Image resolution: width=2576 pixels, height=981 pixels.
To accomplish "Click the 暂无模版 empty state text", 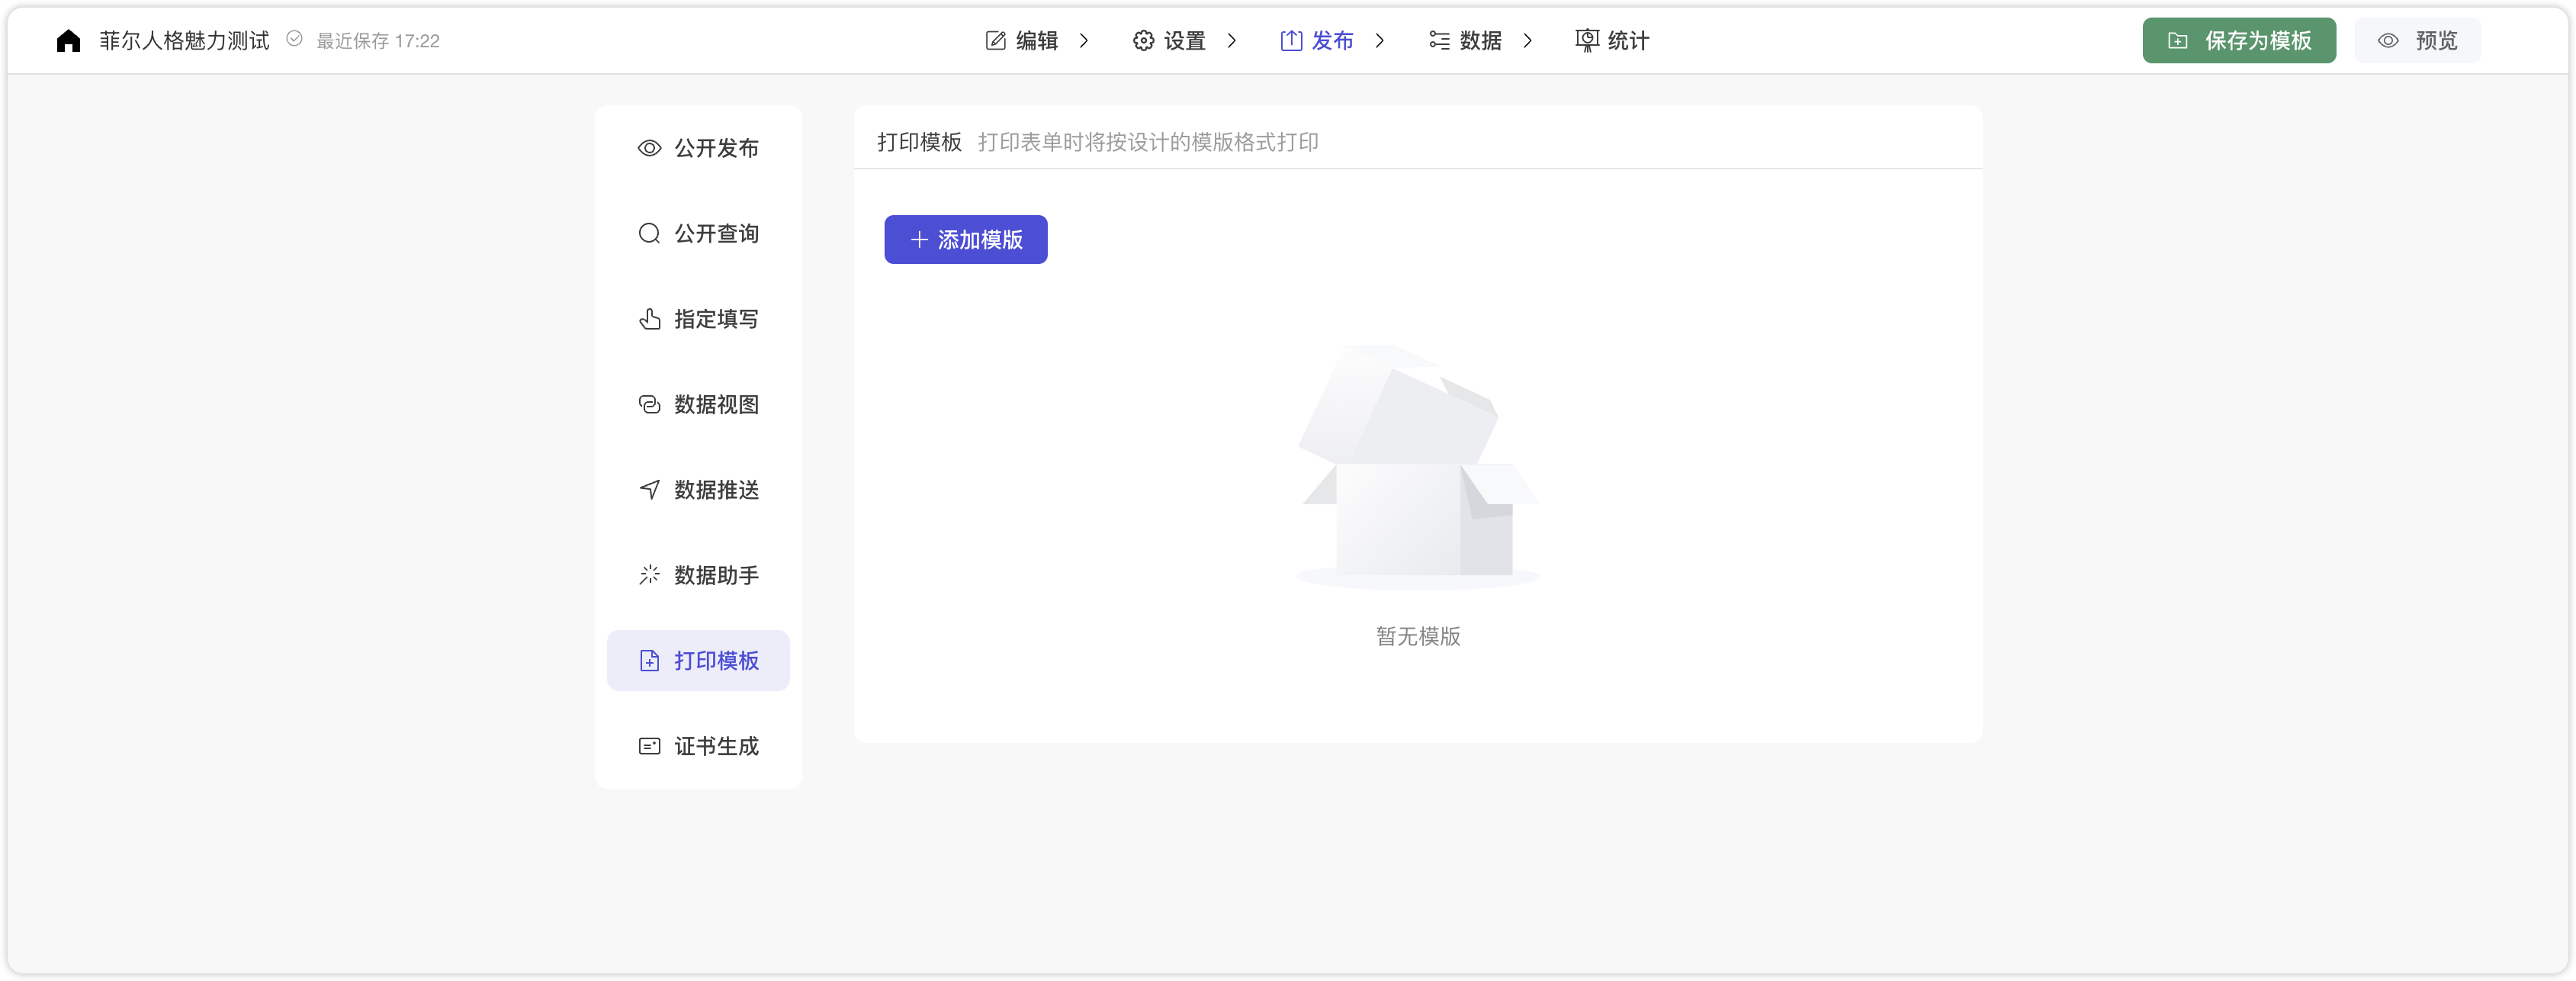I will tap(1418, 636).
